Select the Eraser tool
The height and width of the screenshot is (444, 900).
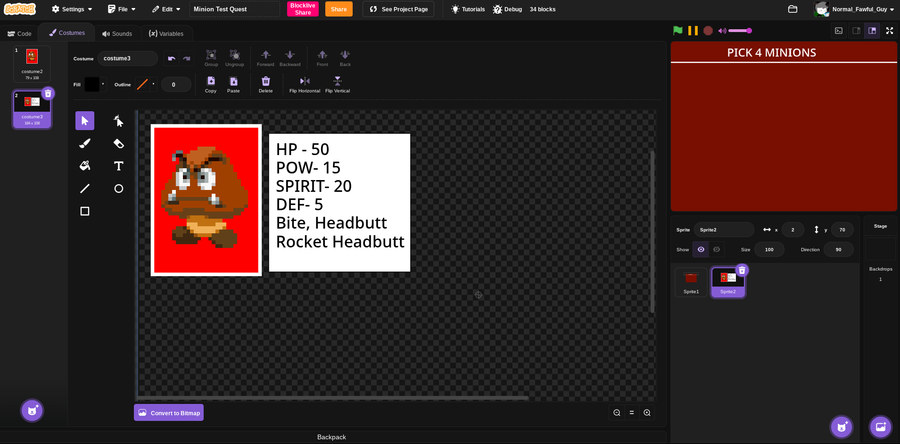click(x=119, y=143)
